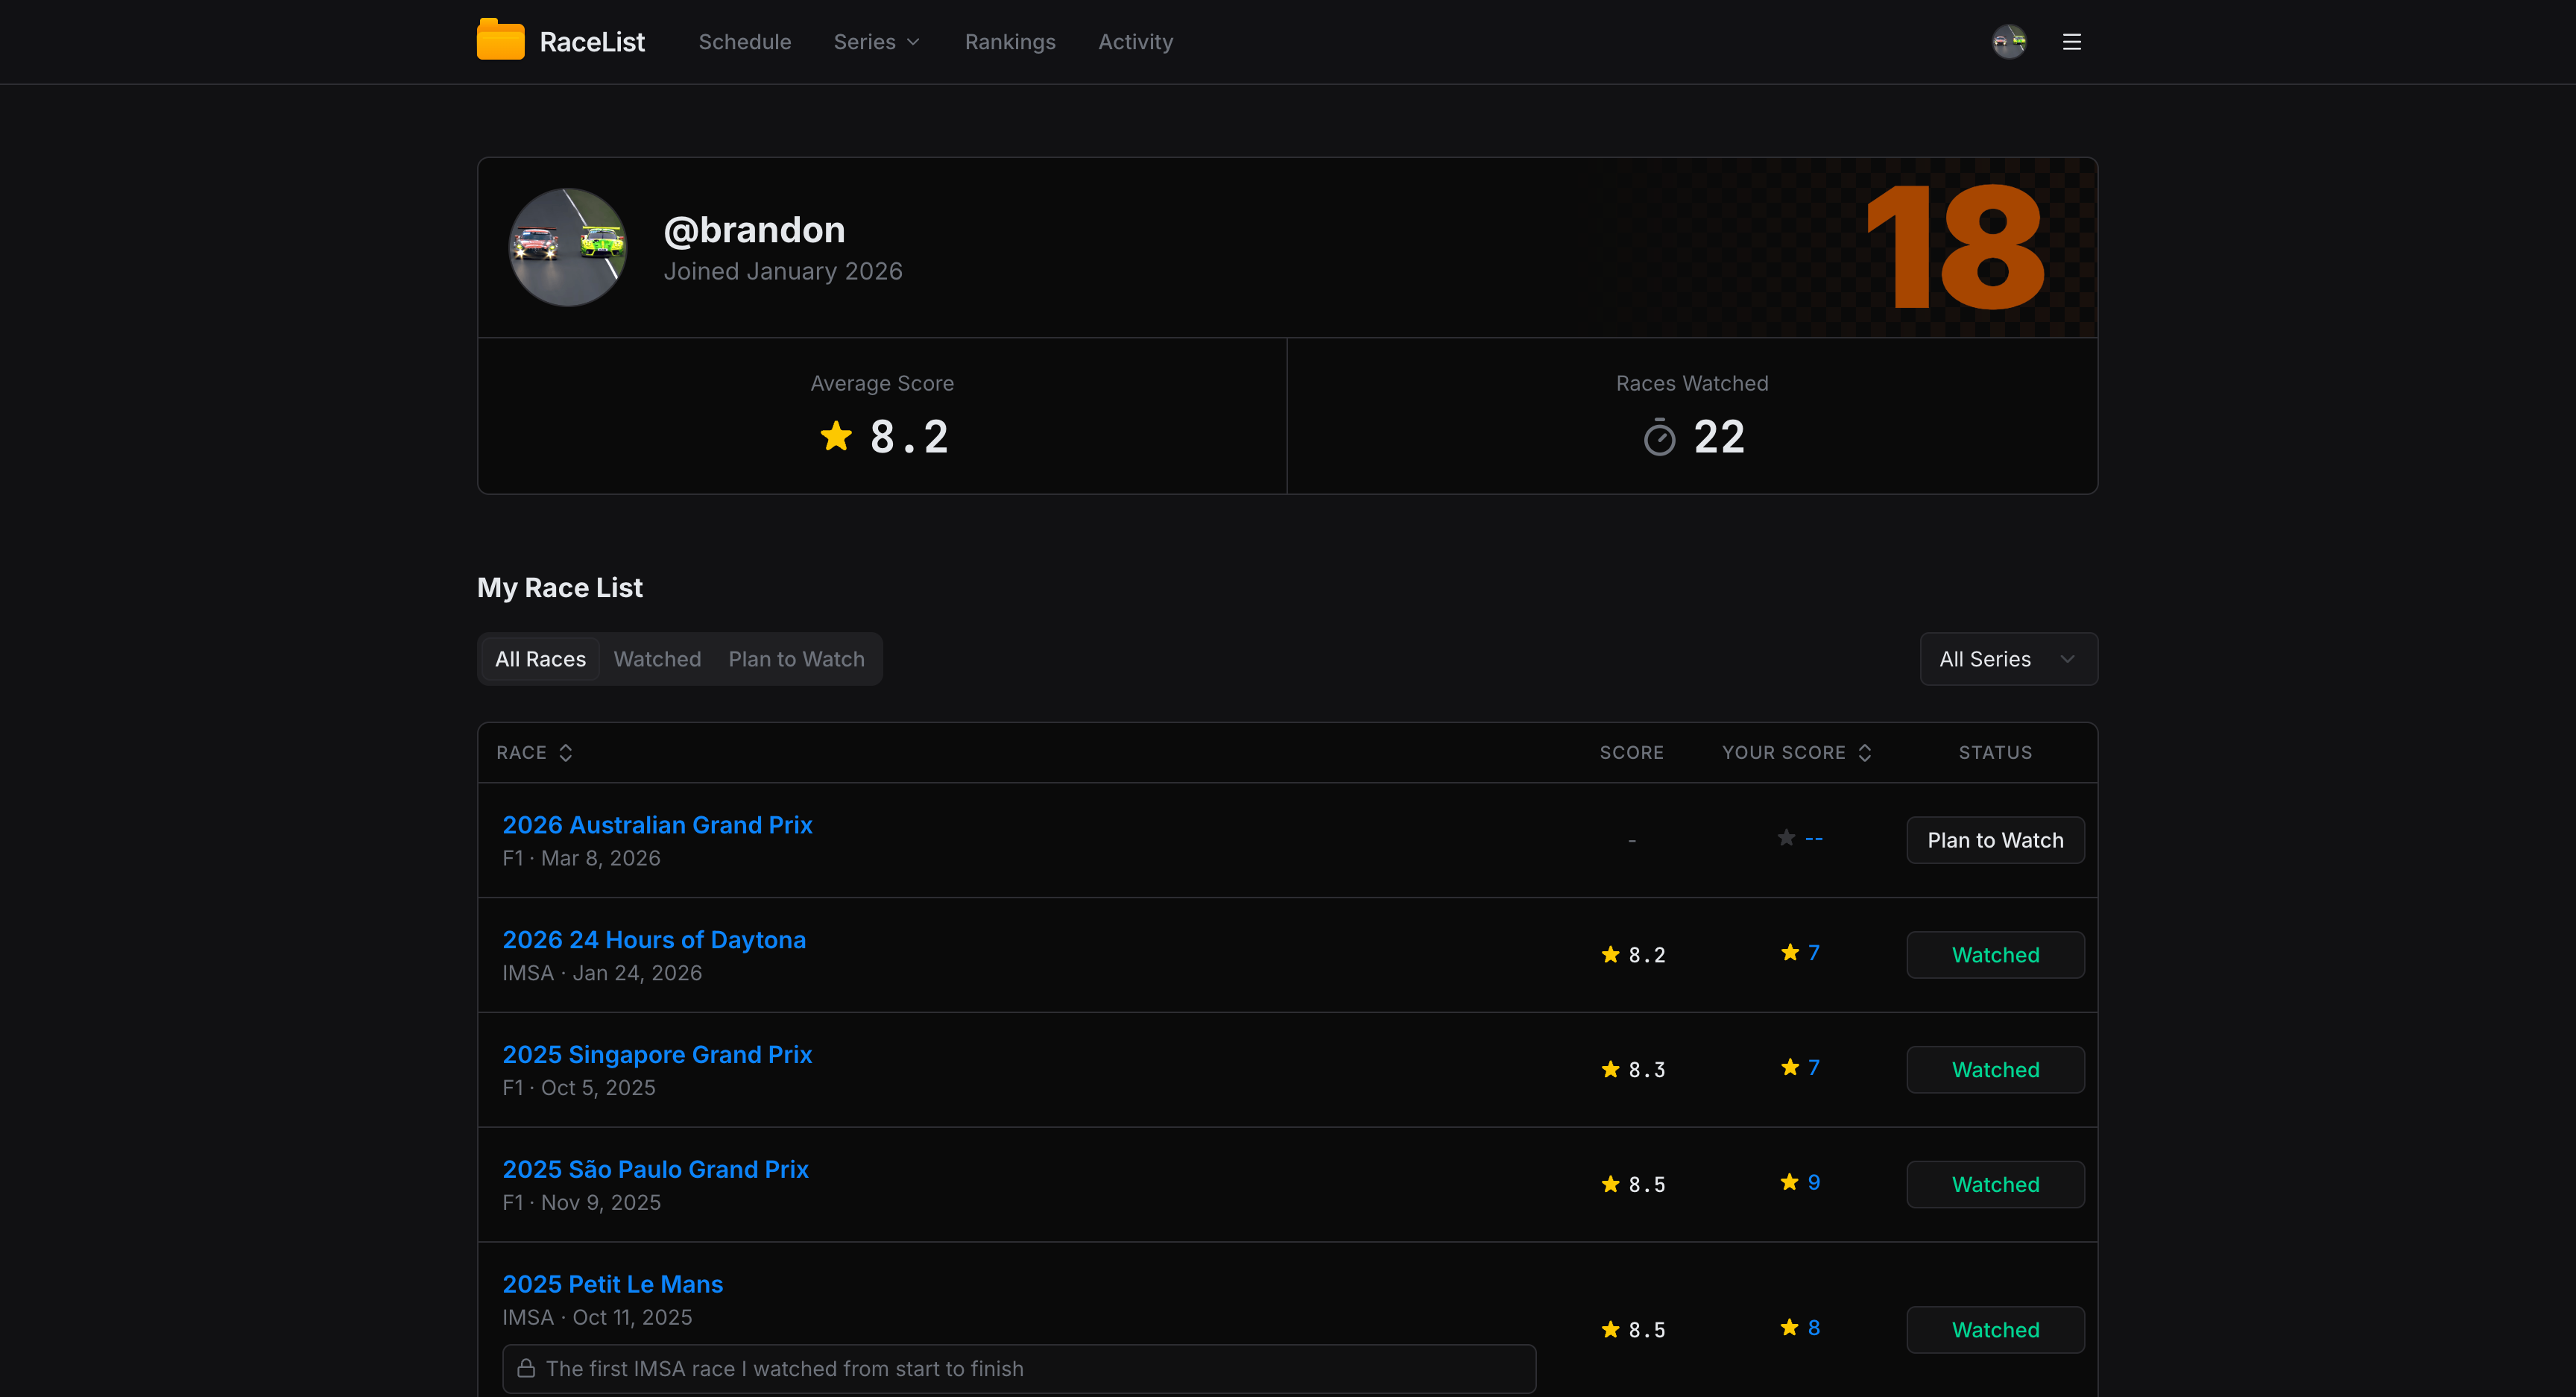The image size is (2576, 1397).
Task: Click the large brandon profile picture
Action: [x=568, y=248]
